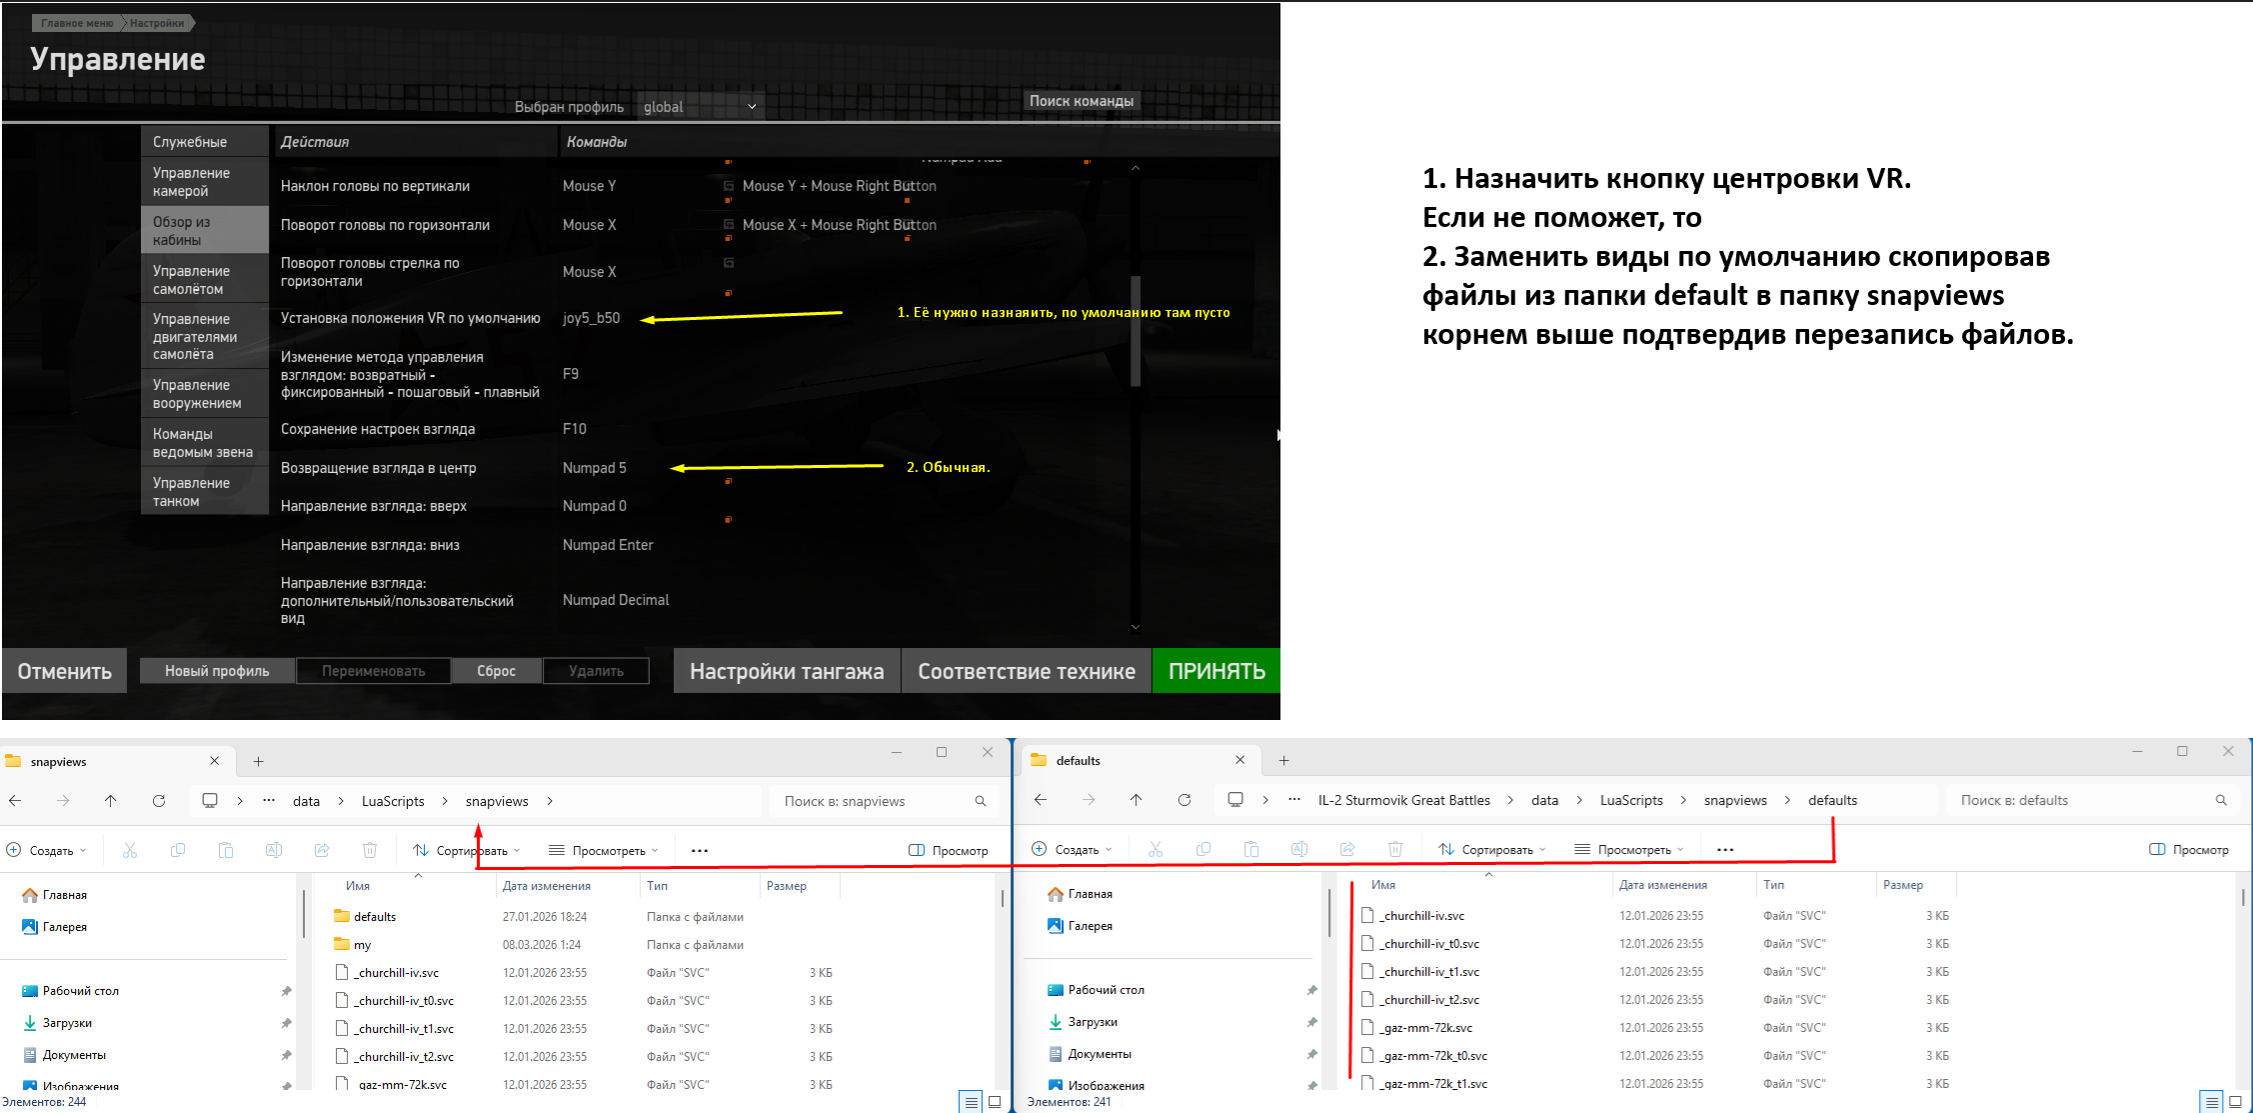Copy icon in defaults window toolbar
This screenshot has height=1113, width=2253.
click(x=1203, y=849)
